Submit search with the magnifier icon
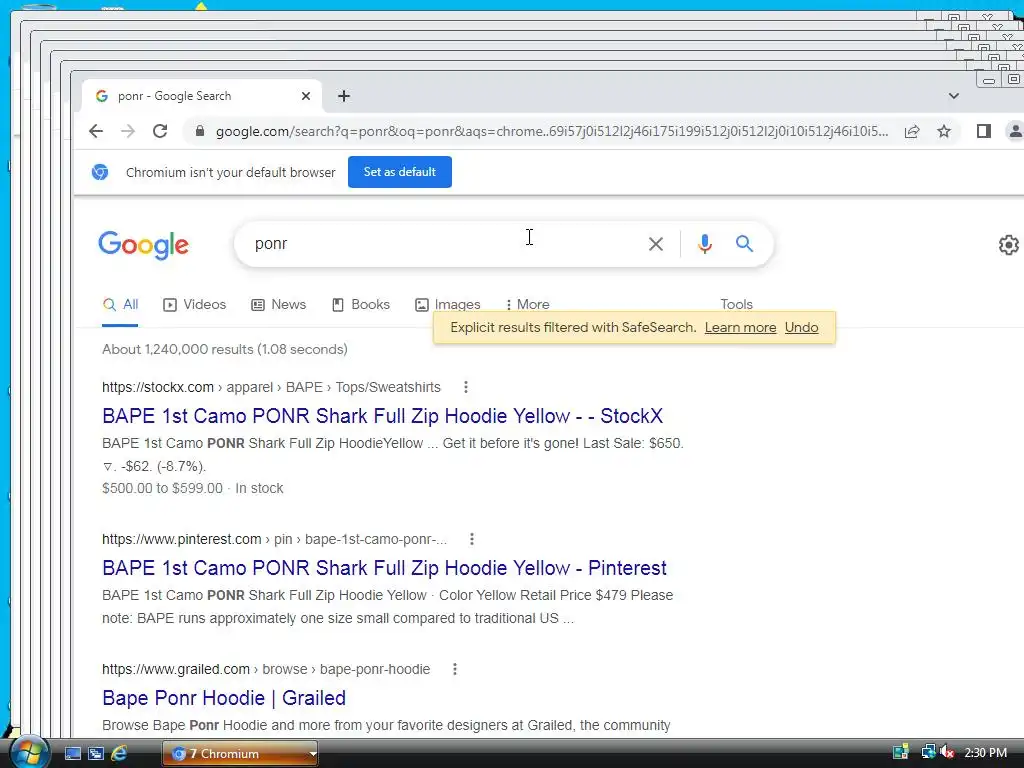 [x=744, y=244]
